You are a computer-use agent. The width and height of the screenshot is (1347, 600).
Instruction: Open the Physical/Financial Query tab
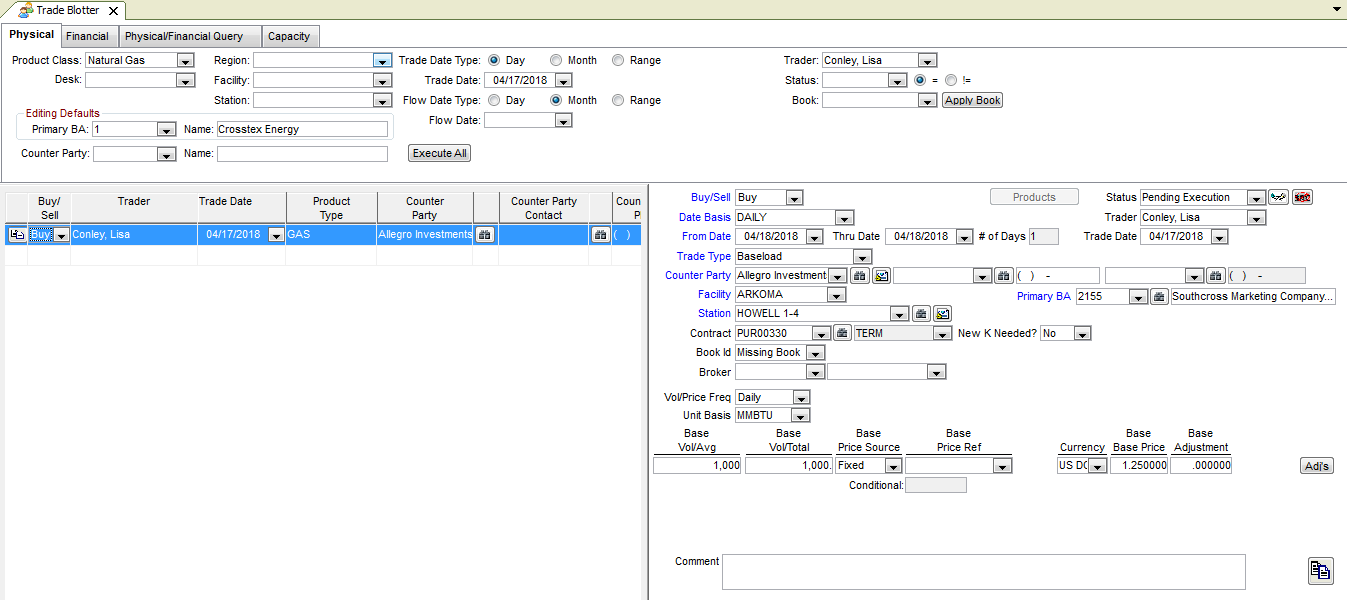(x=184, y=36)
